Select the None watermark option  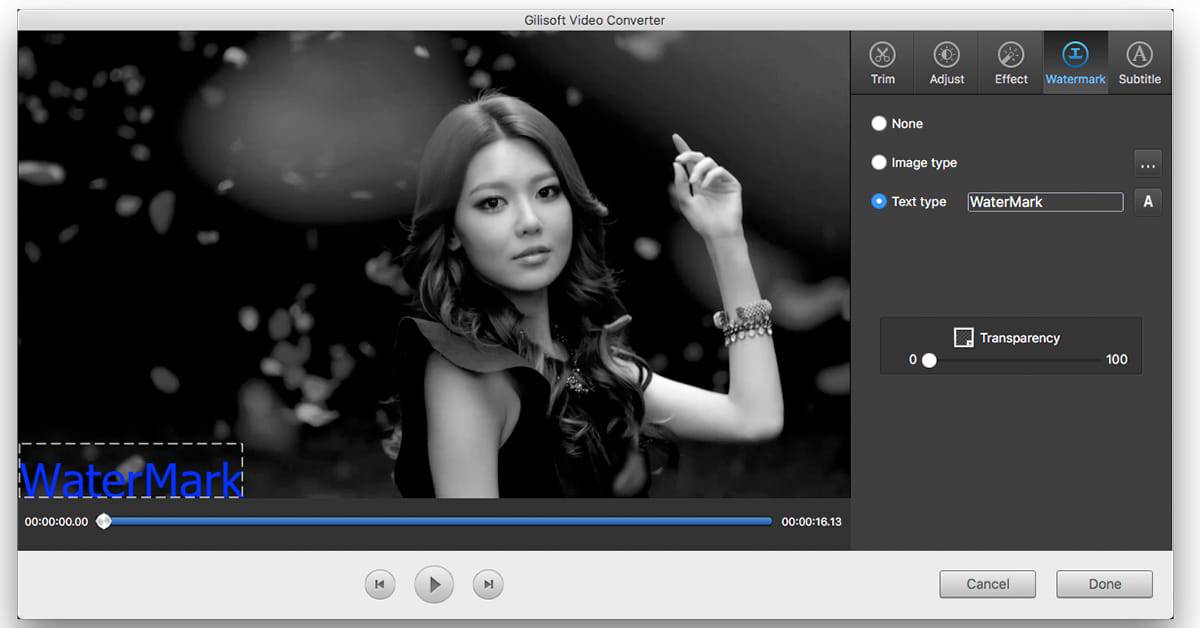pos(879,123)
